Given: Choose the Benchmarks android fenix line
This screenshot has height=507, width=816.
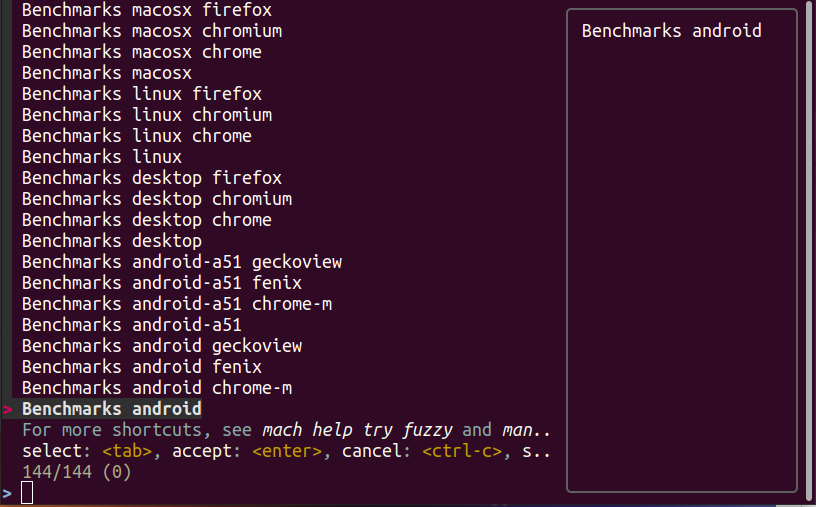Looking at the screenshot, I should (141, 367).
